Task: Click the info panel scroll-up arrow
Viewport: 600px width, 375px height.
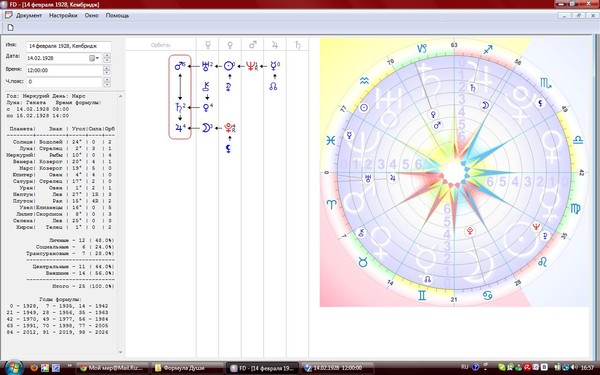Action: click(x=121, y=96)
